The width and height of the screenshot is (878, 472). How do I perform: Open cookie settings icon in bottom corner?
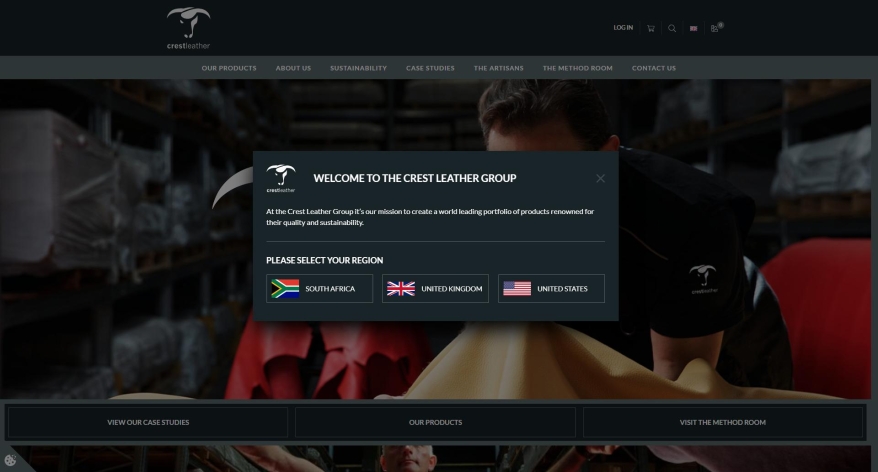click(x=10, y=460)
